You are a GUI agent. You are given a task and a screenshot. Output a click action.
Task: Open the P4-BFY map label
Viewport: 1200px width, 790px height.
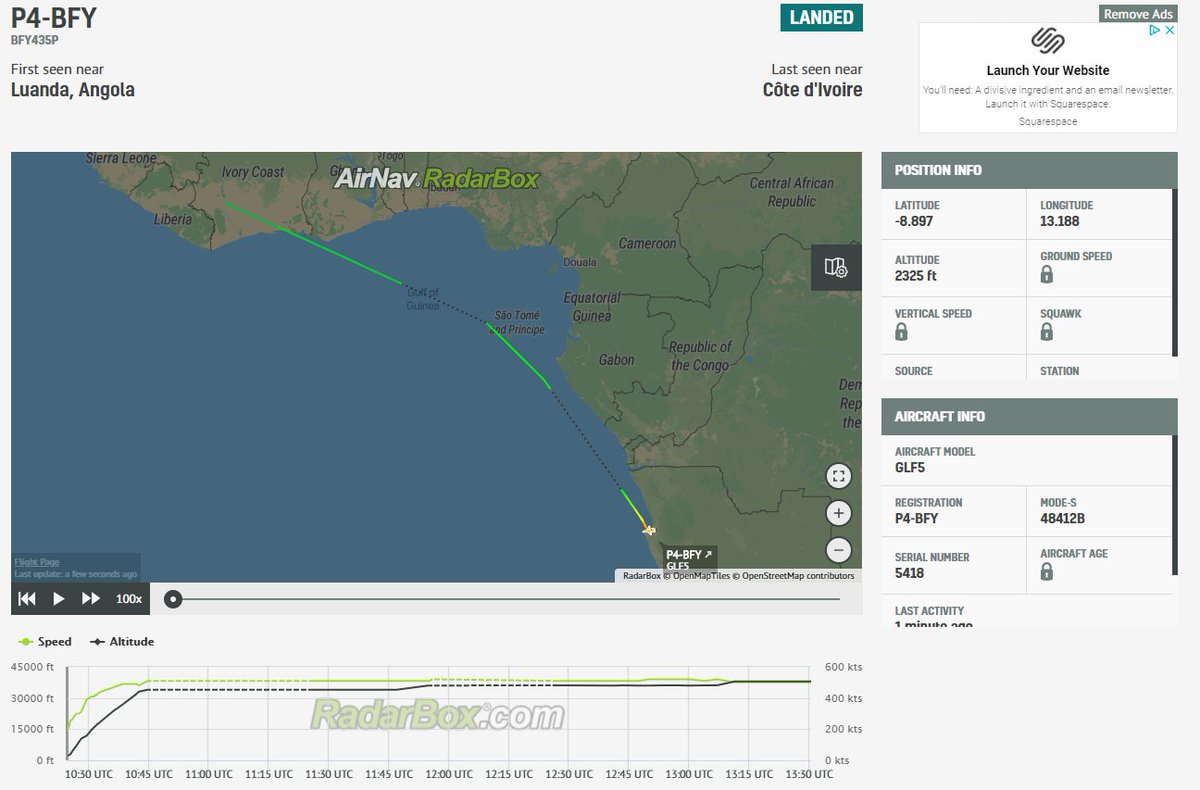point(689,554)
